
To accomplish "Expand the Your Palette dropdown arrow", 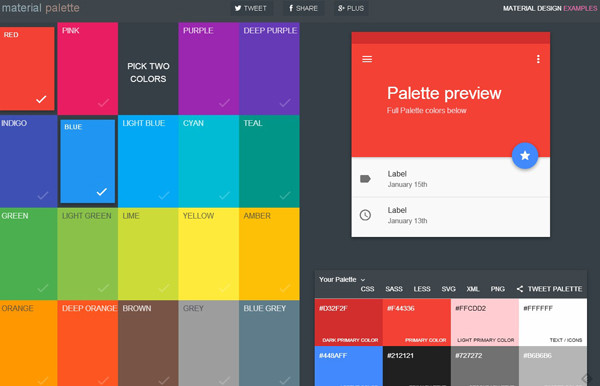I will (x=363, y=280).
